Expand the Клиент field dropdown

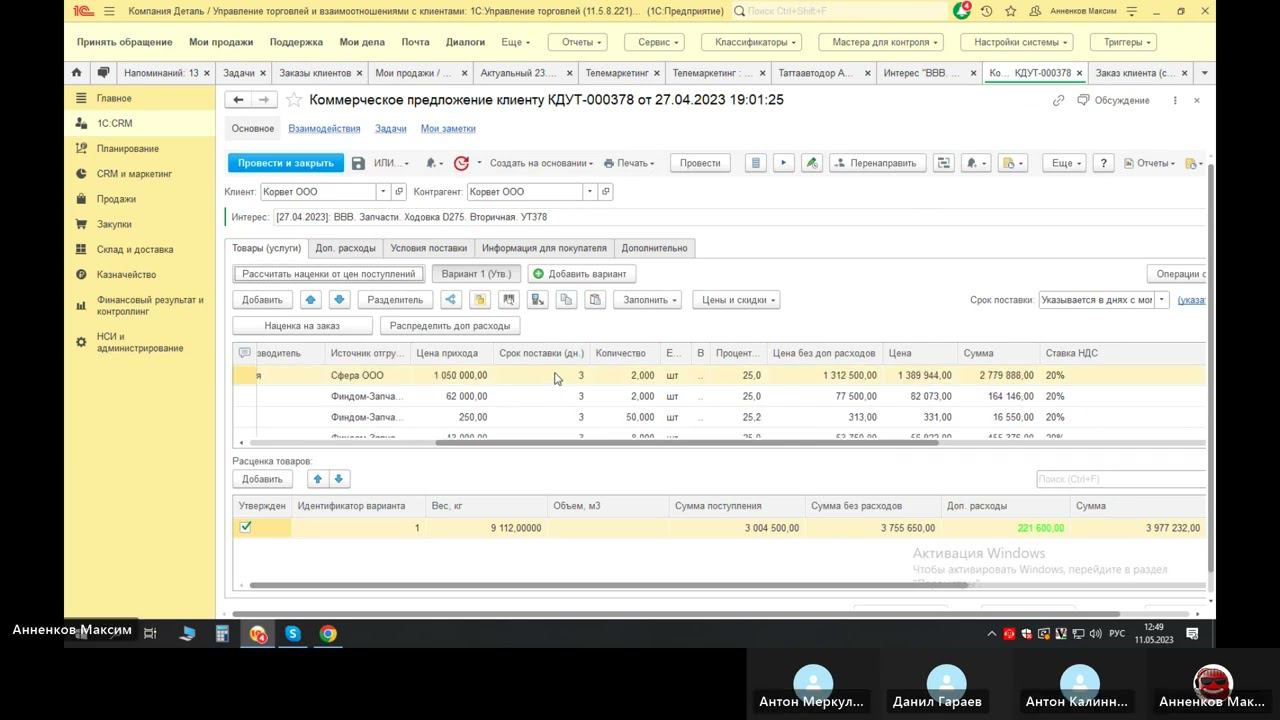point(382,191)
